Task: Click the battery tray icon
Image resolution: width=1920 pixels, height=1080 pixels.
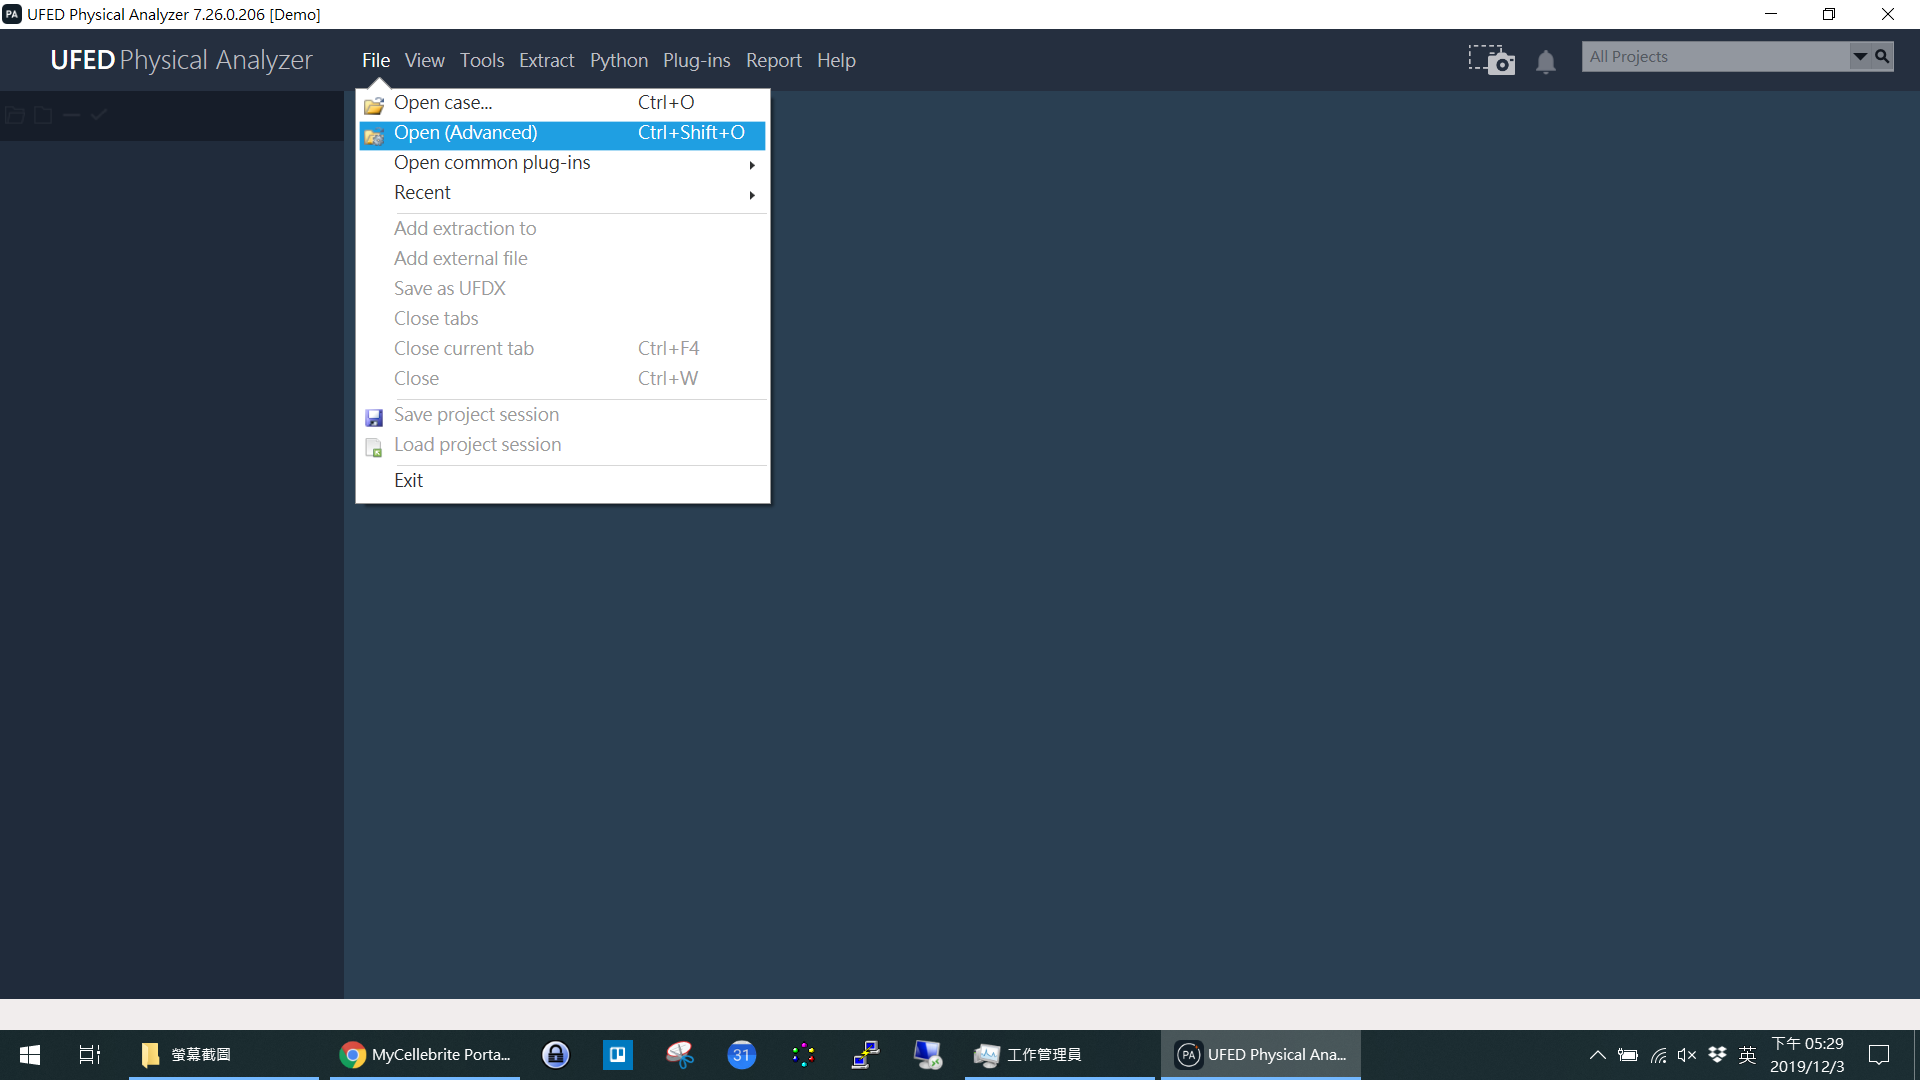Action: click(1628, 1055)
